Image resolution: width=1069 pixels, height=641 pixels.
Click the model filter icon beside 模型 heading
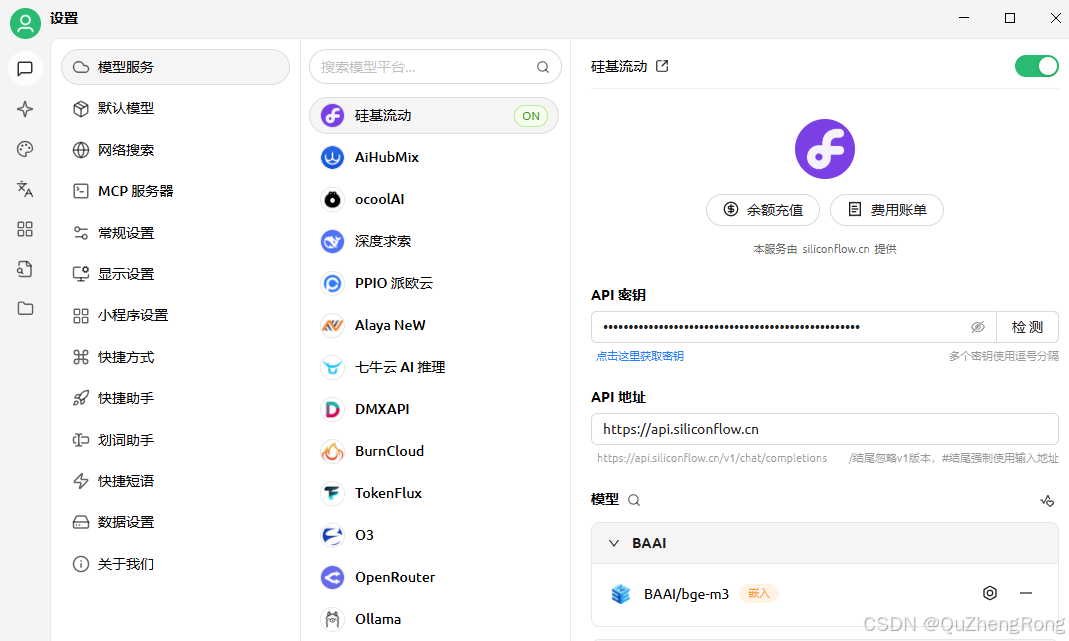1047,500
